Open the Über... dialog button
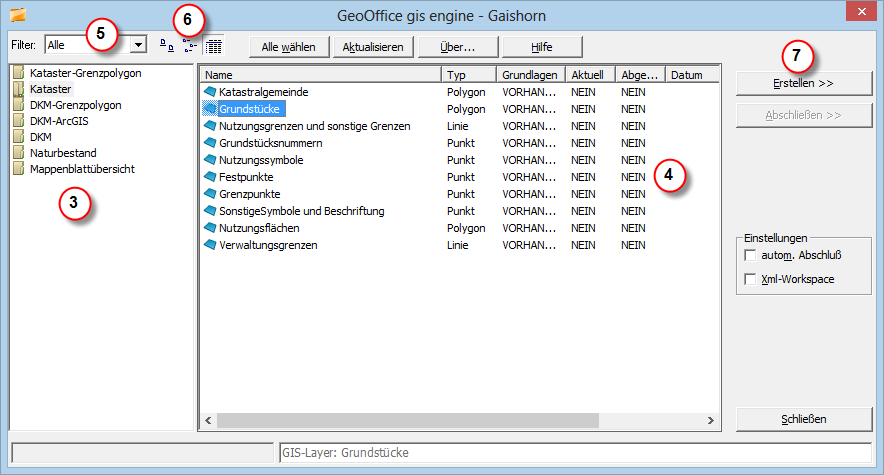884x475 pixels. [x=458, y=47]
